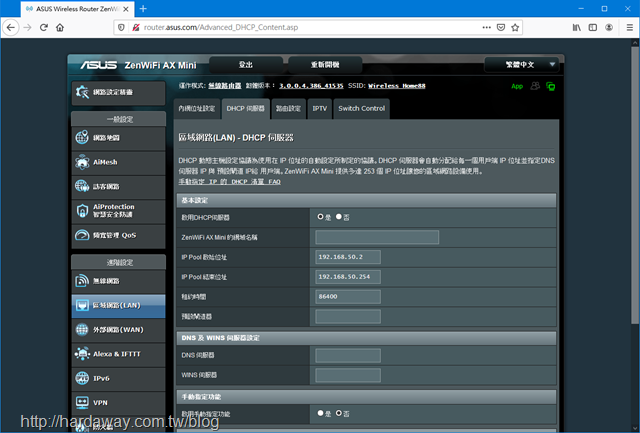Switch to the Switch Control tab
640x433 pixels.
pos(362,109)
